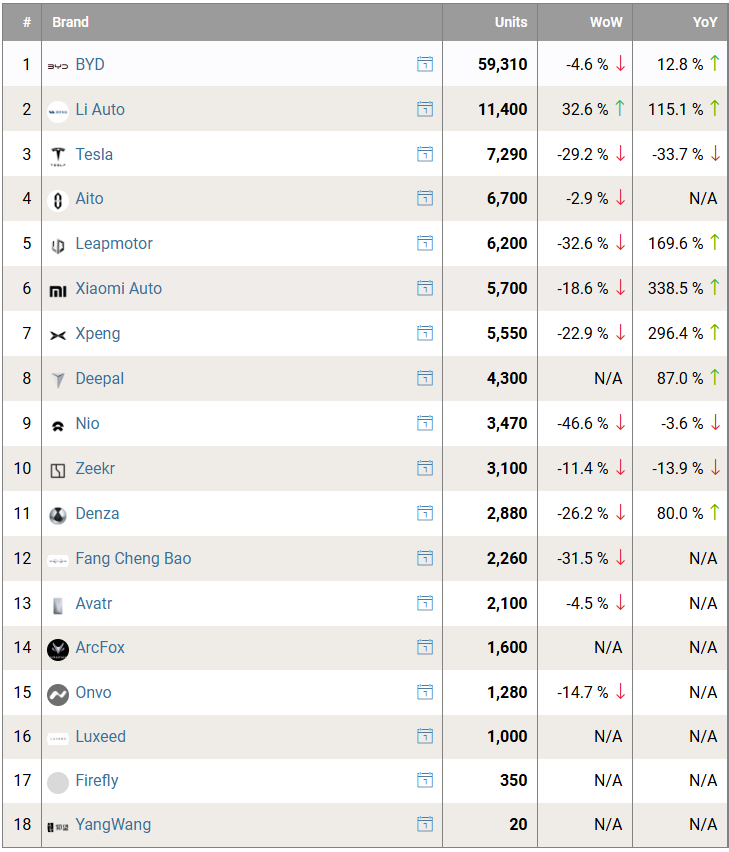Click the Denza brand logo
This screenshot has width=729, height=852.
pos(58,515)
